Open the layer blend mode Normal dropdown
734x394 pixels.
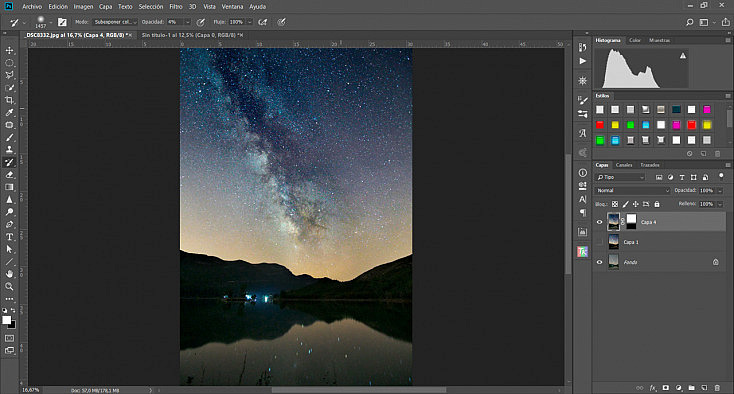coord(632,190)
